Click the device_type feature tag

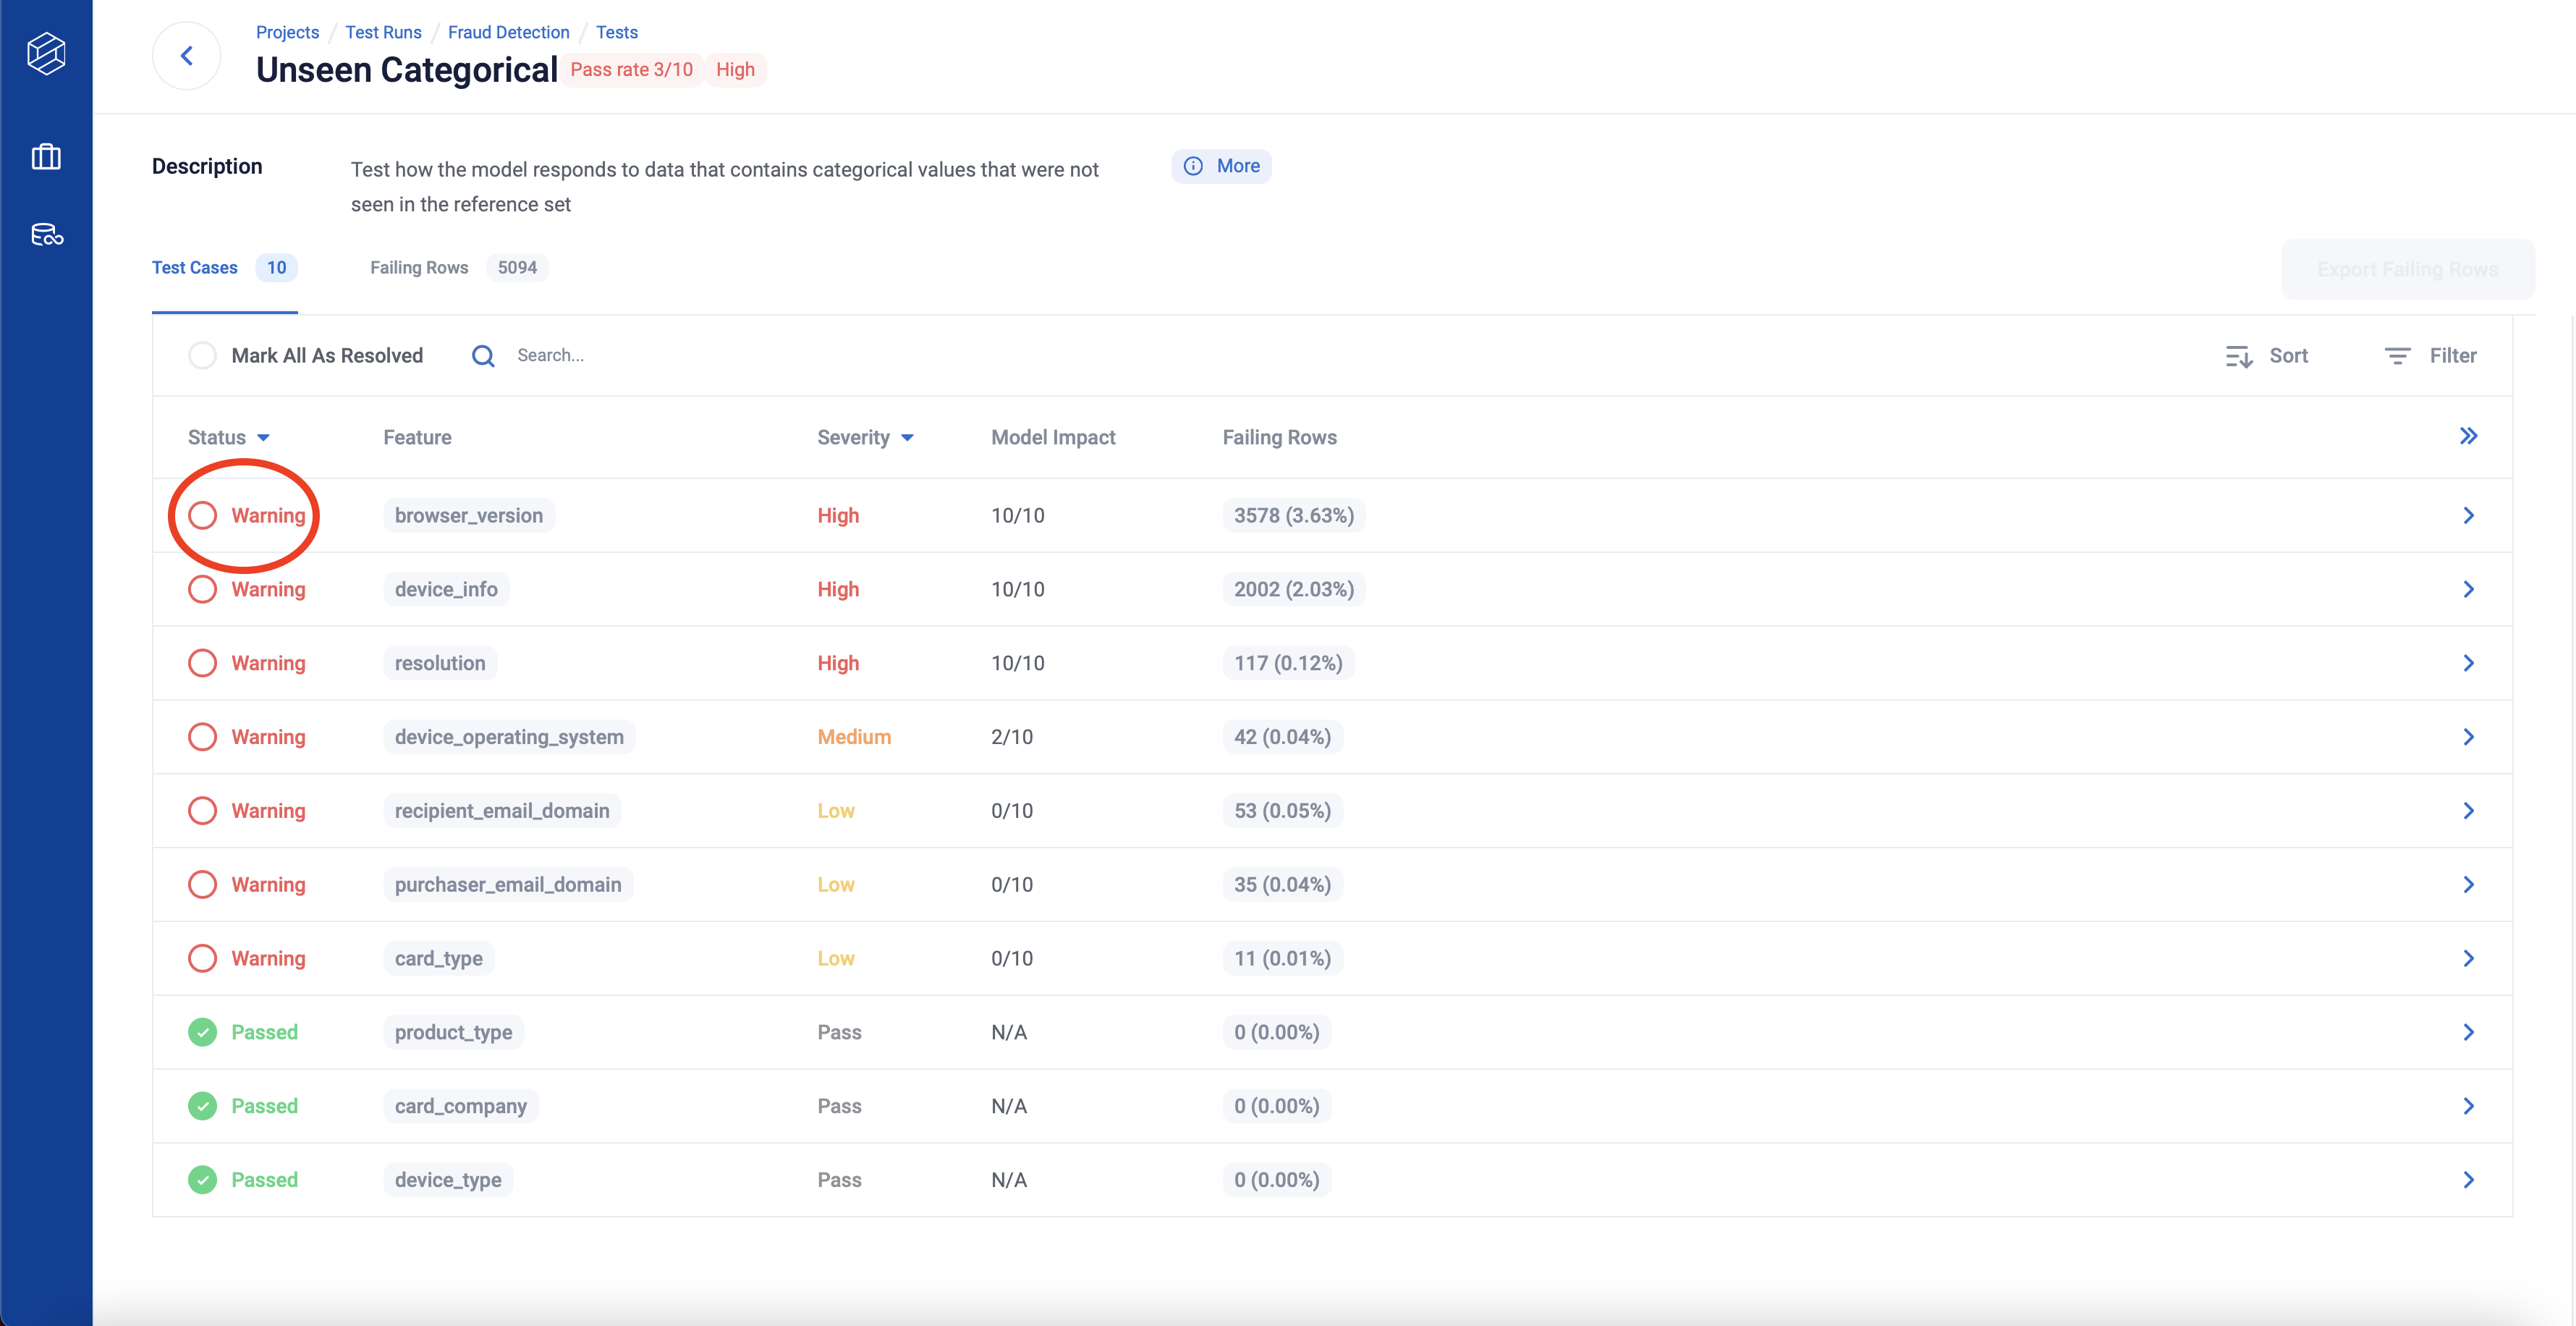click(x=448, y=1180)
